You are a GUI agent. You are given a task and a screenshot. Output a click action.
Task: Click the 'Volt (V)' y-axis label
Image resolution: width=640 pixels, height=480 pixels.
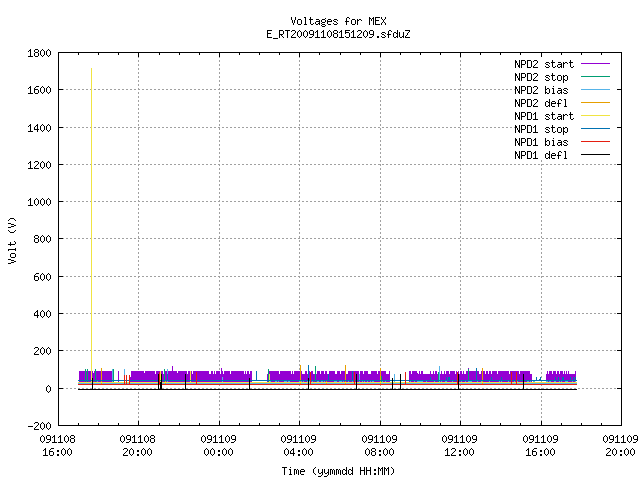pos(12,240)
